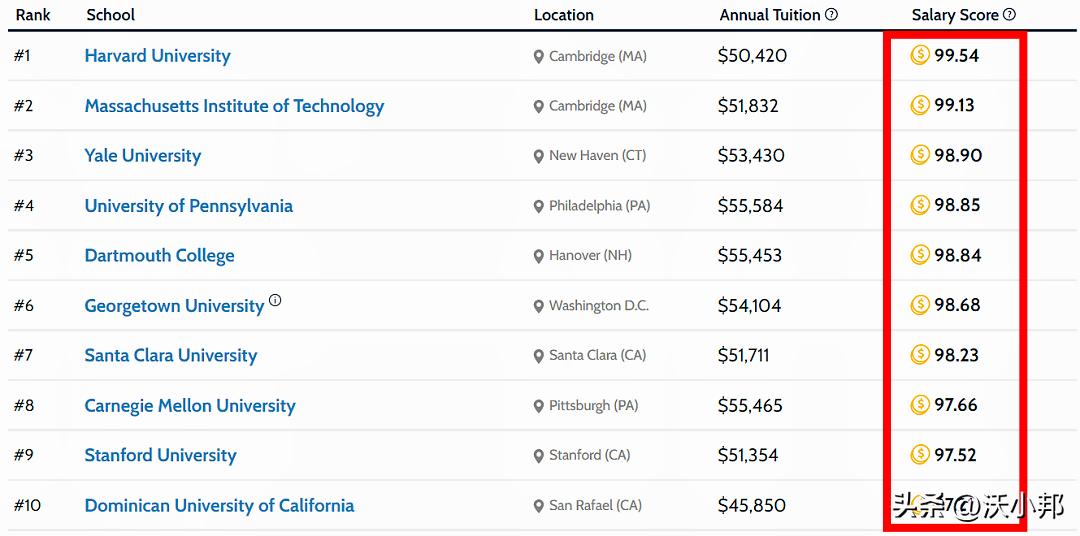Open Dominican University of California link

pyautogui.click(x=219, y=506)
